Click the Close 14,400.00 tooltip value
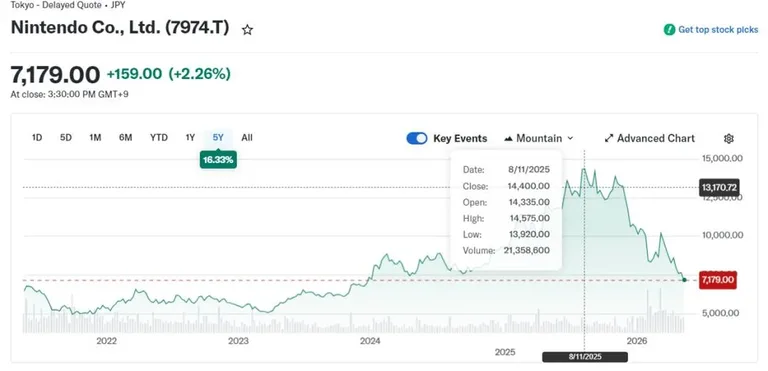Image resolution: width=768 pixels, height=371 pixels. (x=528, y=186)
